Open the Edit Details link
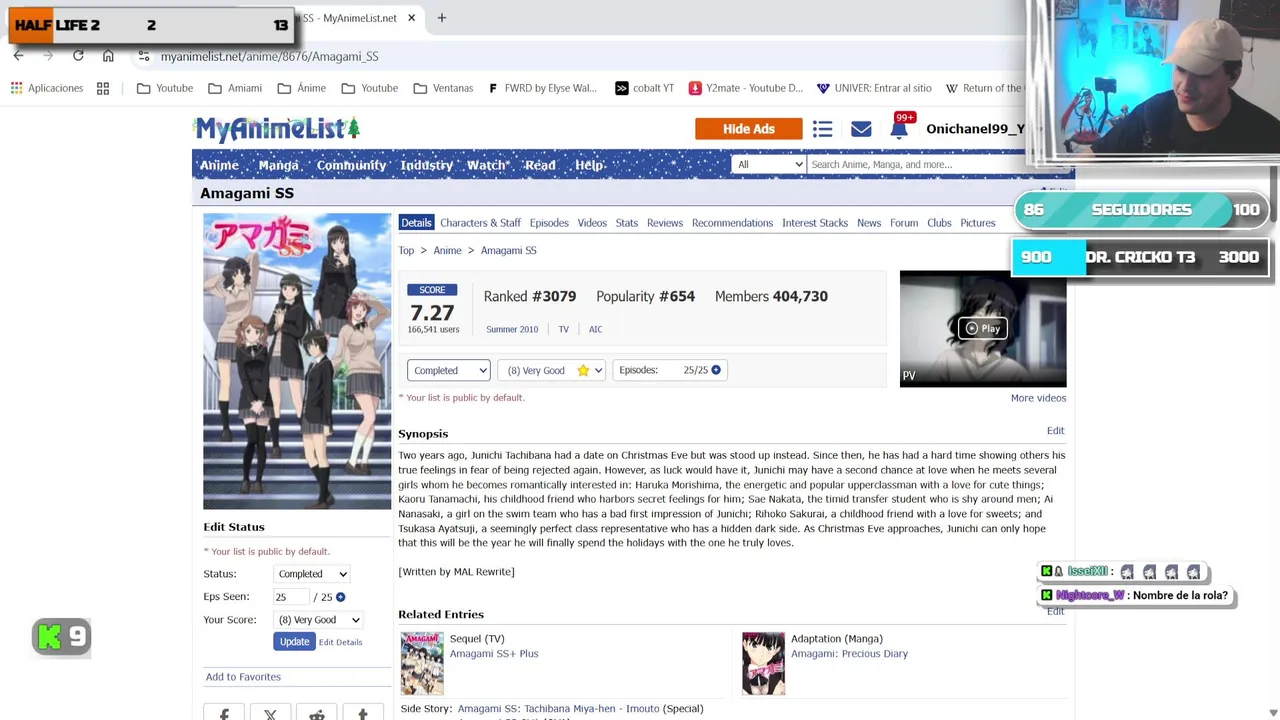1280x720 pixels. coord(340,642)
